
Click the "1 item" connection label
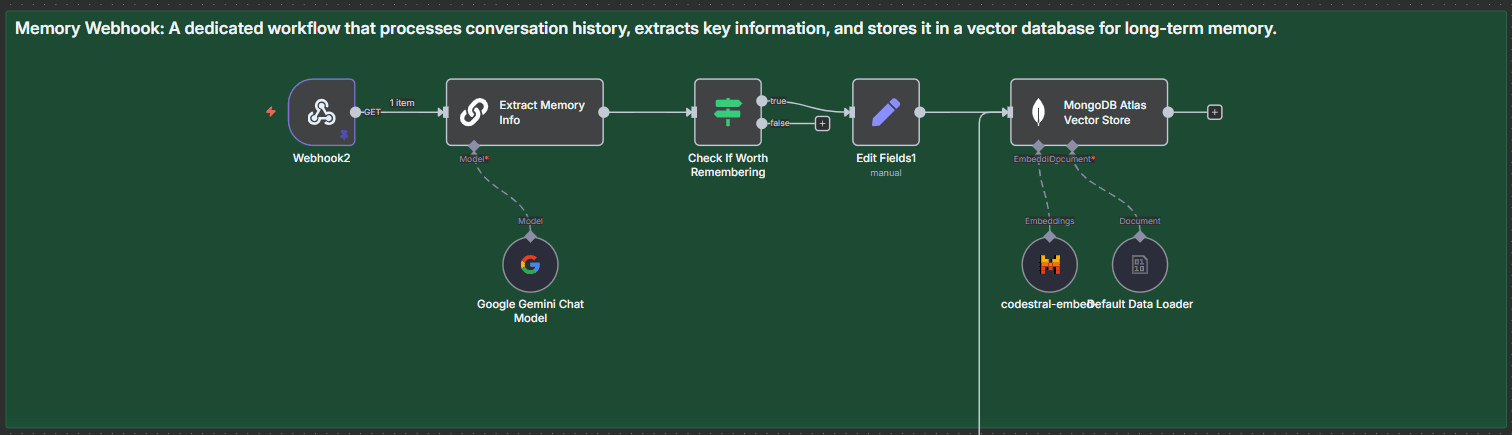pyautogui.click(x=402, y=102)
